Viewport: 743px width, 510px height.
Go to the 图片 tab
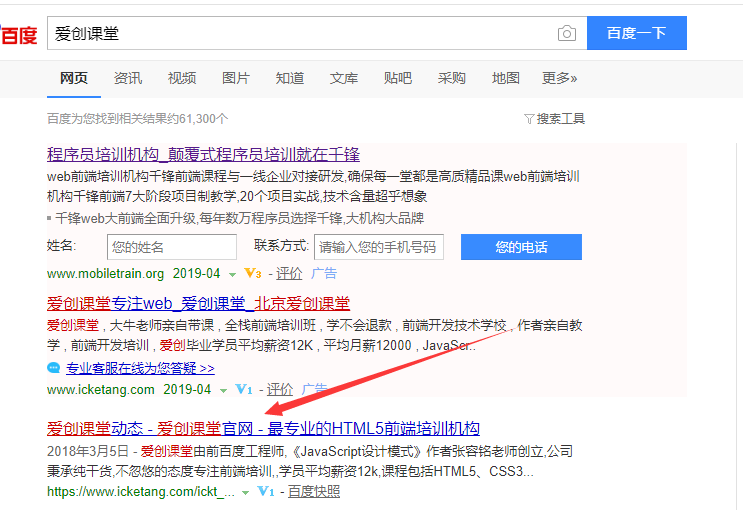(x=236, y=78)
